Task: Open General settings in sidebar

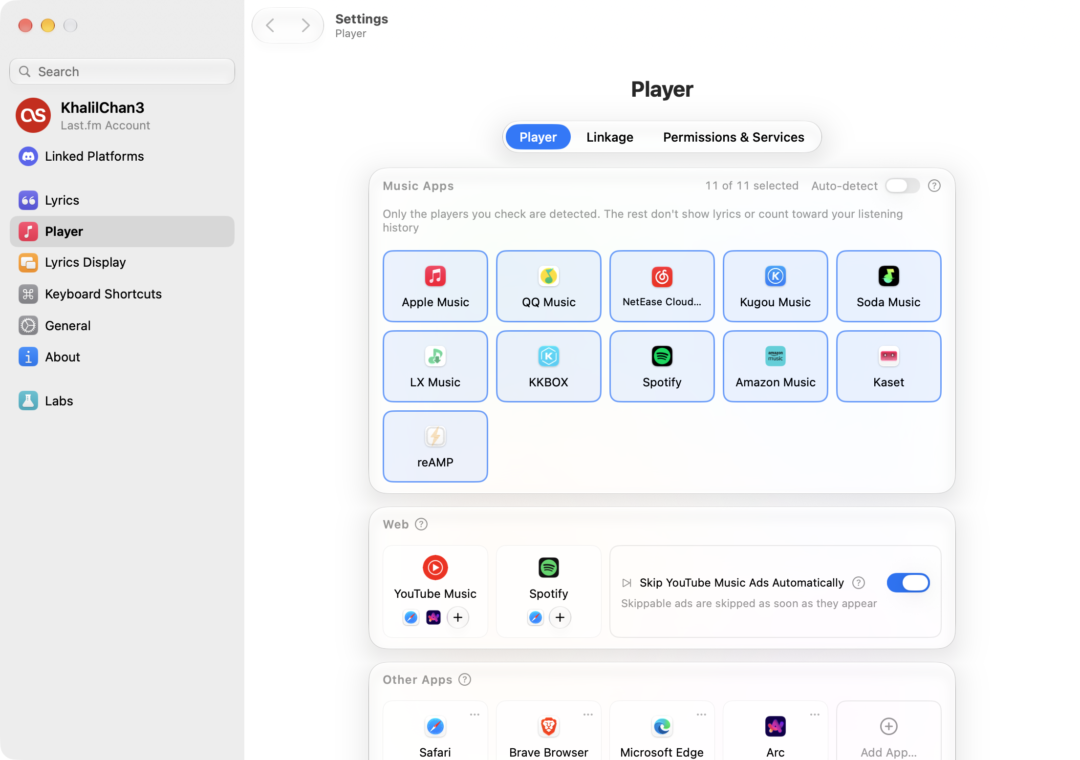Action: (x=122, y=326)
